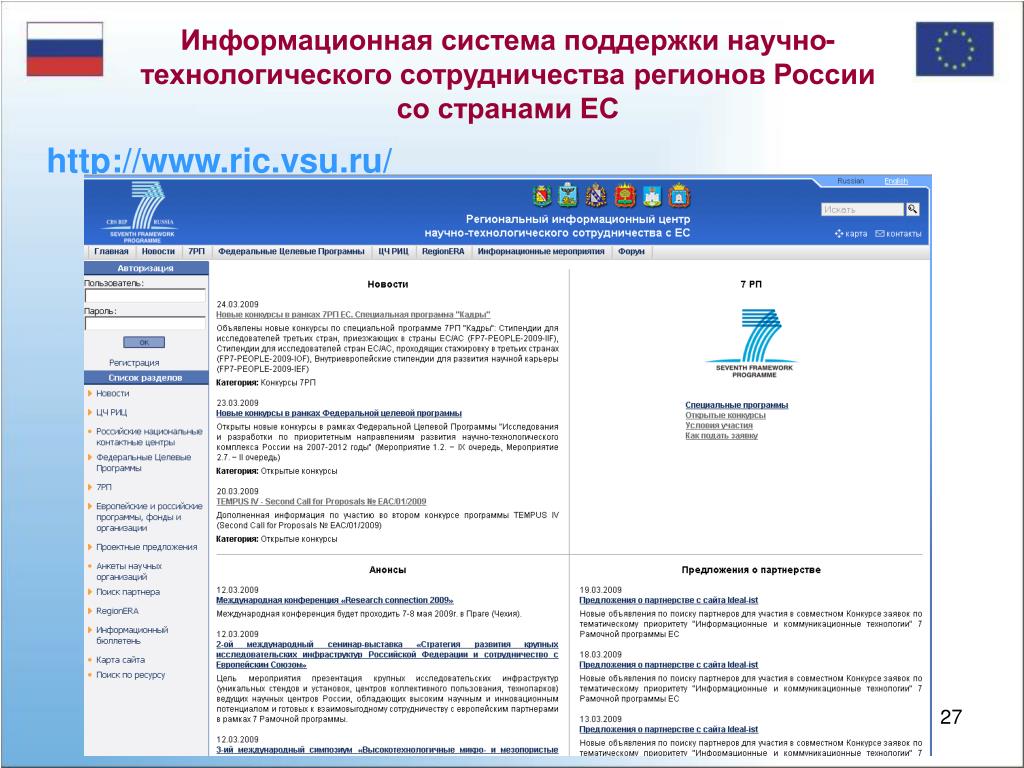This screenshot has height=768, width=1024.
Task: Open Новости in the sidebar section list
Action: pos(112,393)
